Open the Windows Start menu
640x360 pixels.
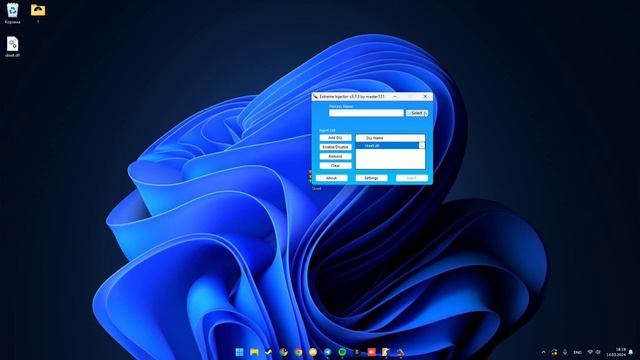[240, 352]
